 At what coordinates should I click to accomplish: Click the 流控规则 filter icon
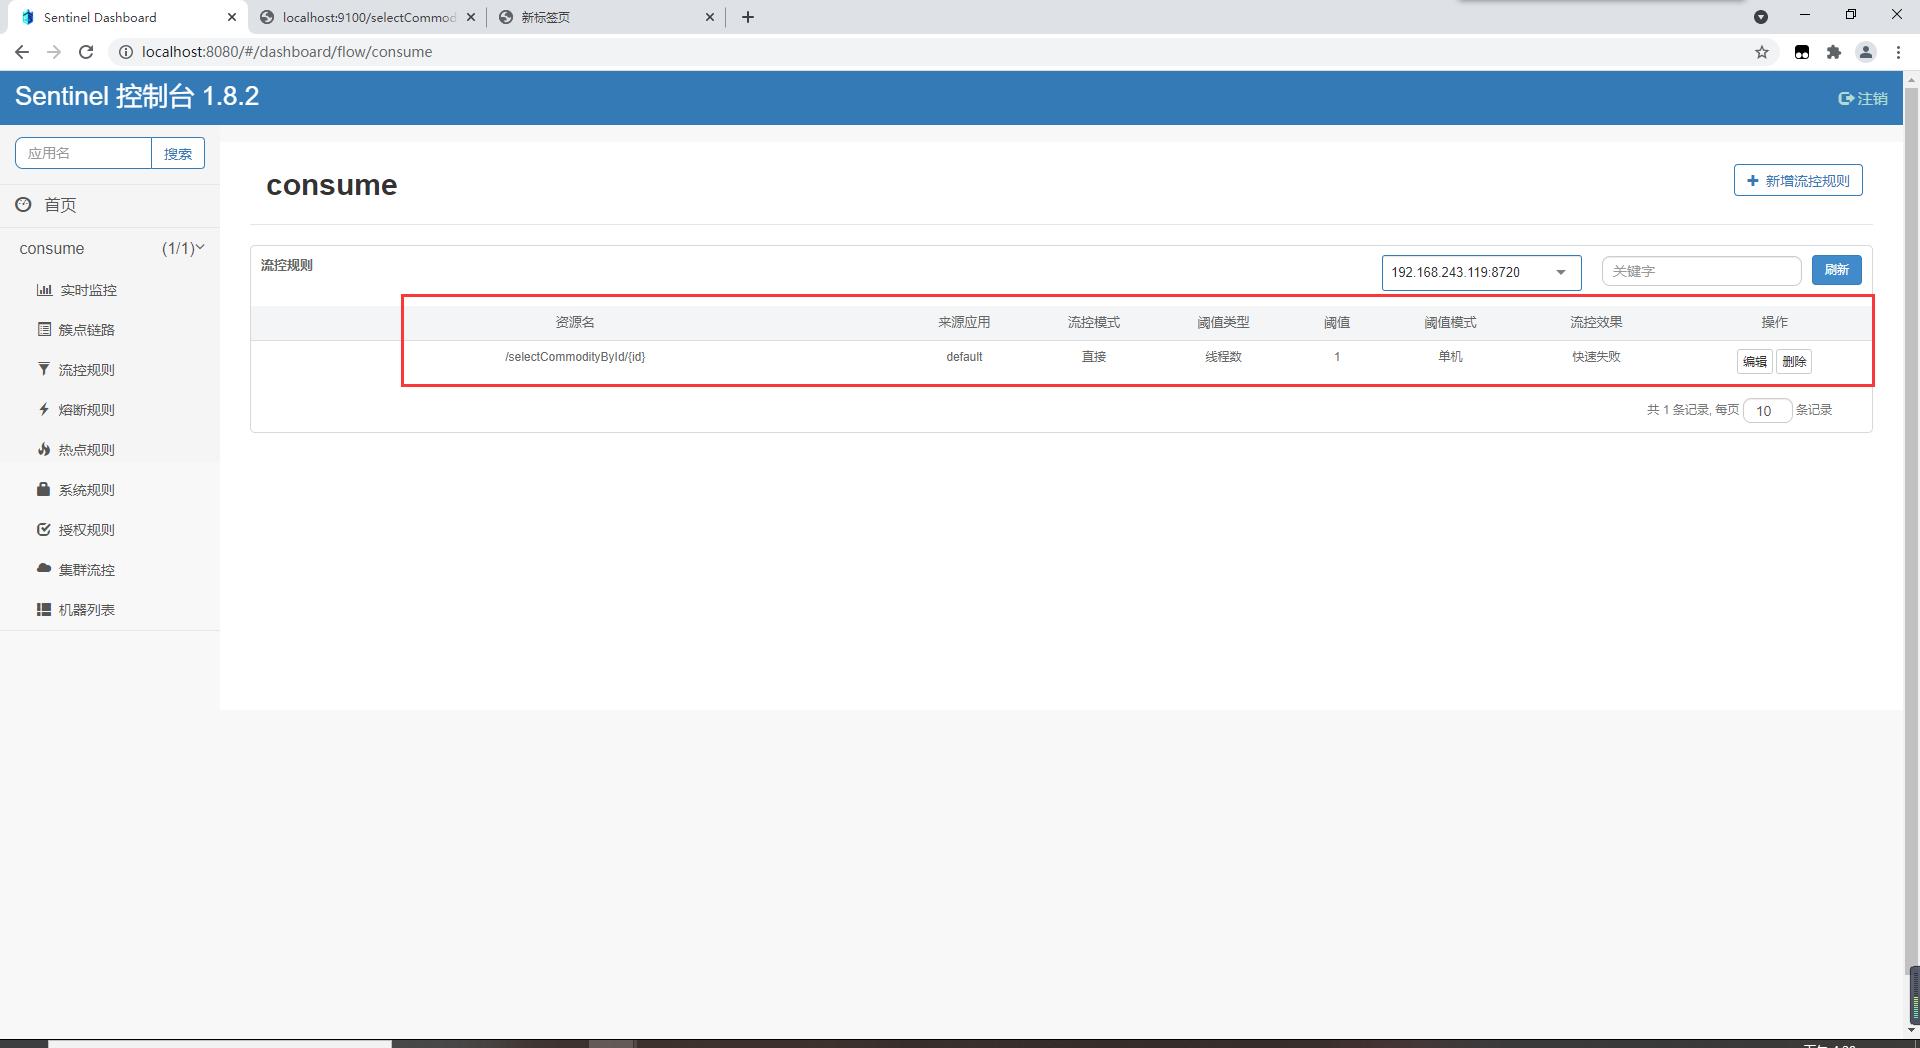(44, 369)
